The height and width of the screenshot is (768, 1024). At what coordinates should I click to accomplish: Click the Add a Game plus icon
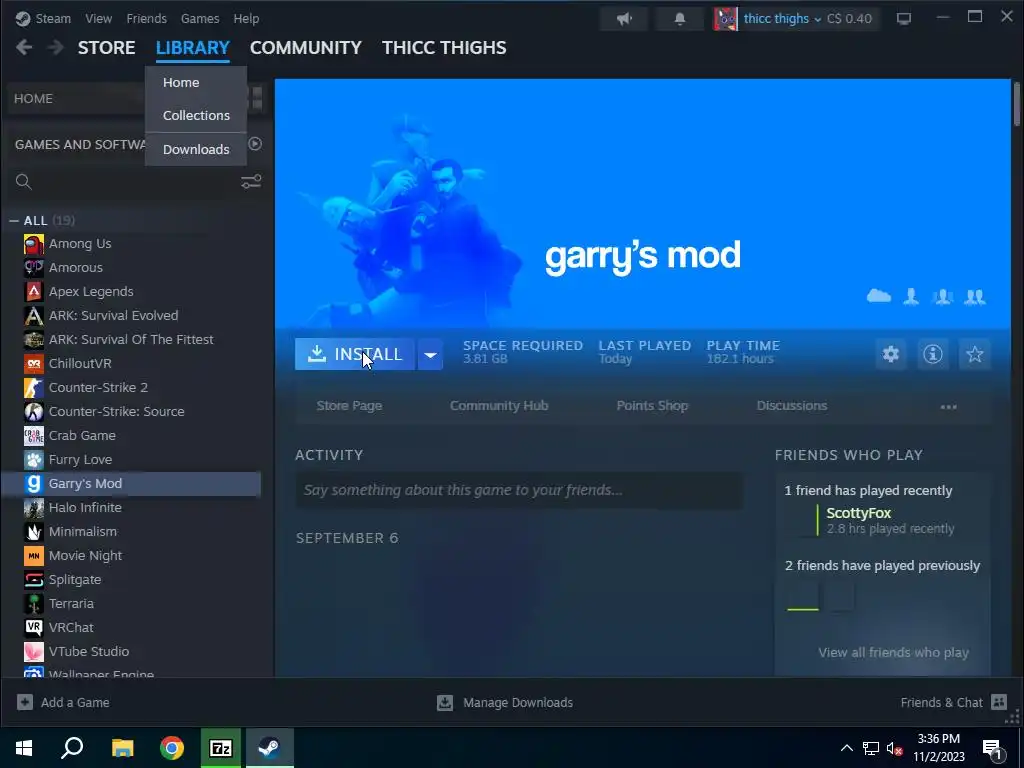click(25, 702)
